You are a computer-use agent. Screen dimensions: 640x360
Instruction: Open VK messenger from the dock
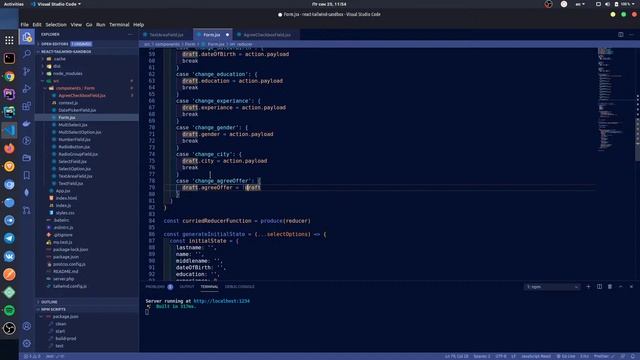pos(9,256)
